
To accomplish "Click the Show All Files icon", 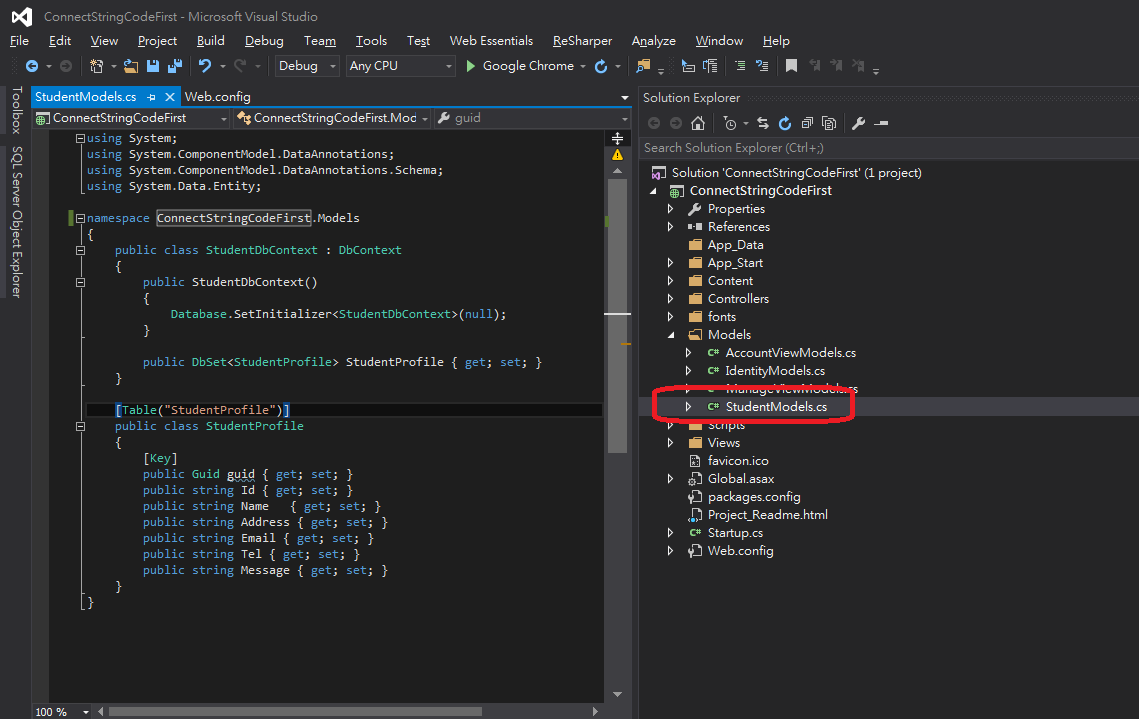I will [829, 123].
